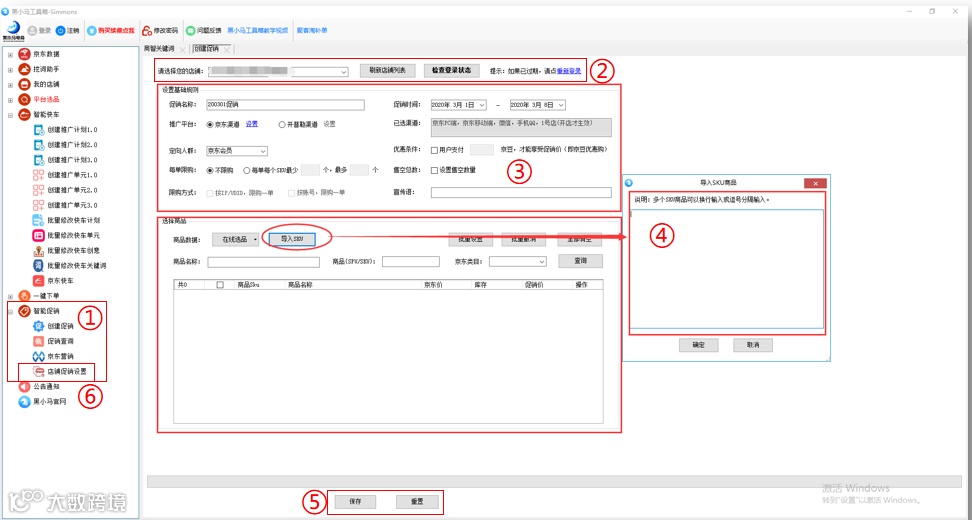
Task: Click the 创建推广计划3.0 icon
Action: point(38,160)
